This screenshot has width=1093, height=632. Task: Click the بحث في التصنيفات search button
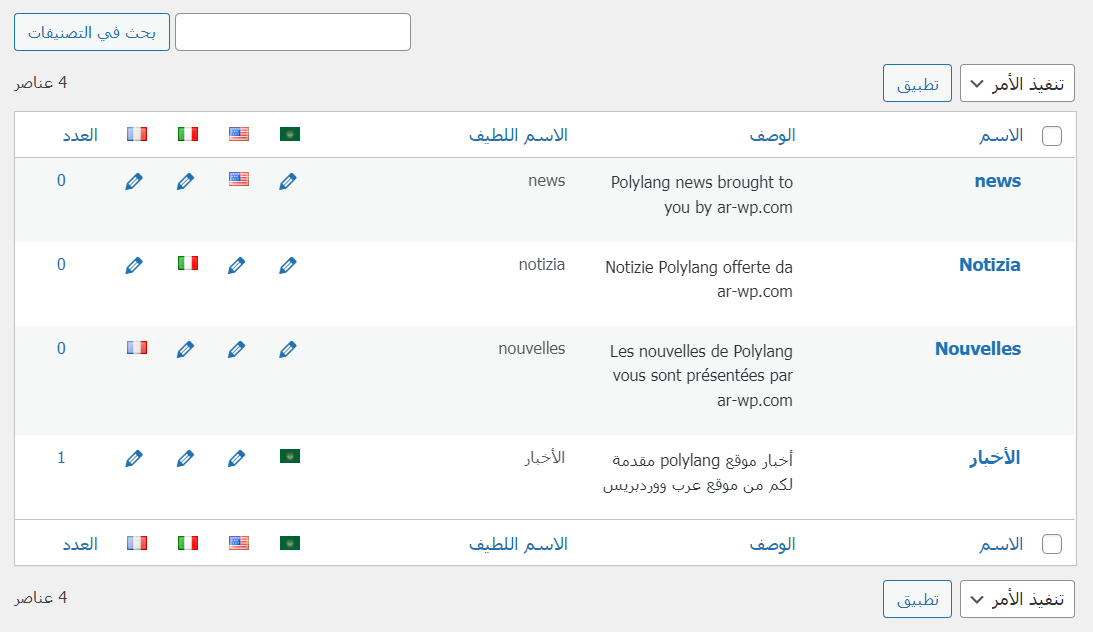tap(92, 32)
